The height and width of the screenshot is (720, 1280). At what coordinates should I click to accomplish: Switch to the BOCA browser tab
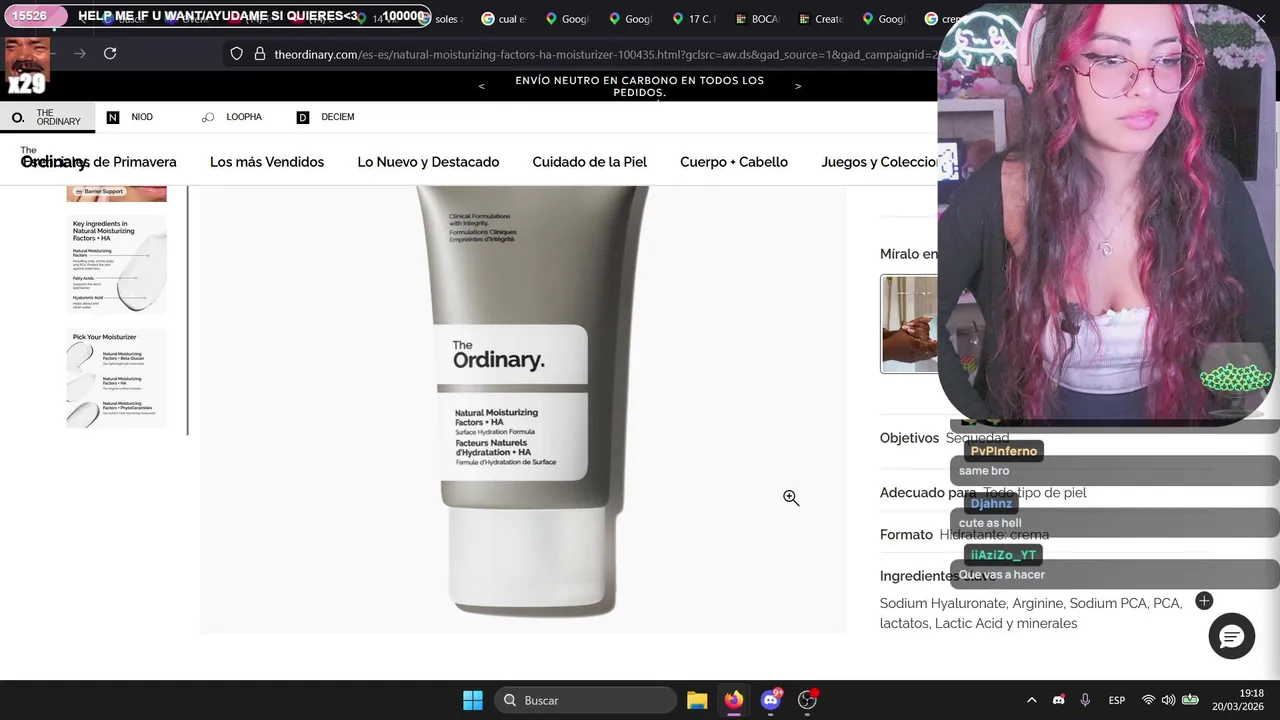757,19
